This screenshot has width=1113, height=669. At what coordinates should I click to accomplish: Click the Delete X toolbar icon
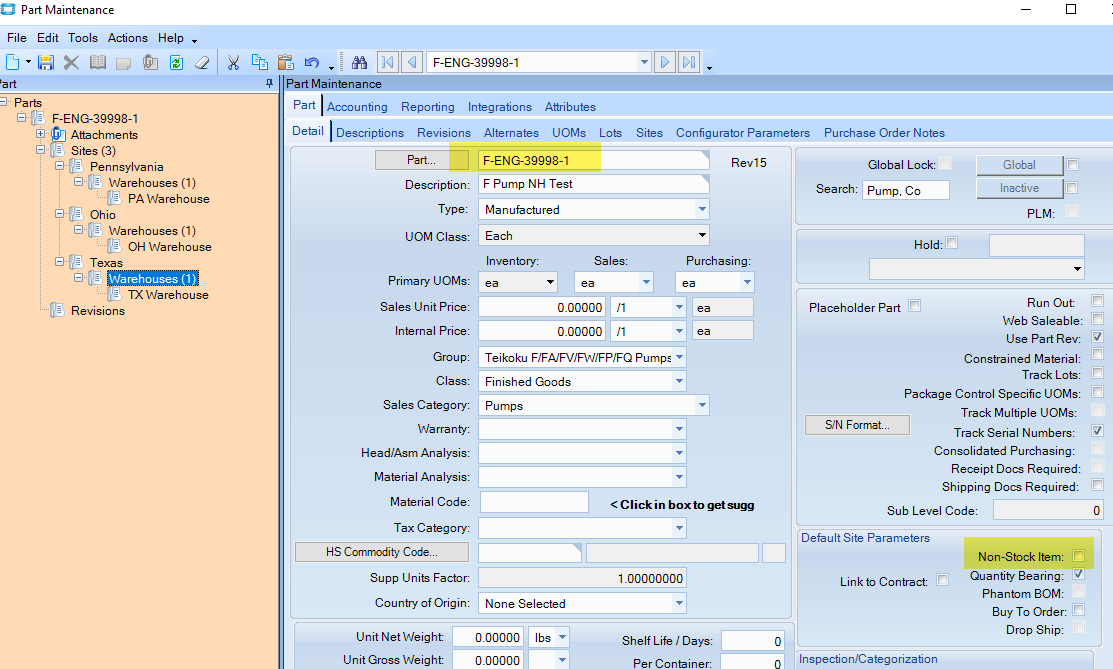tap(71, 62)
